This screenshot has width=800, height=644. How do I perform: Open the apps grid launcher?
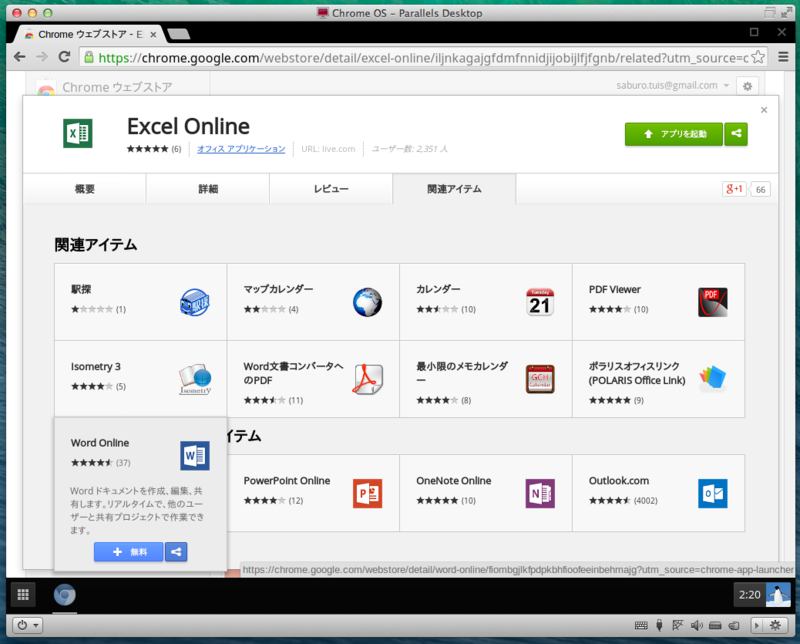point(22,595)
